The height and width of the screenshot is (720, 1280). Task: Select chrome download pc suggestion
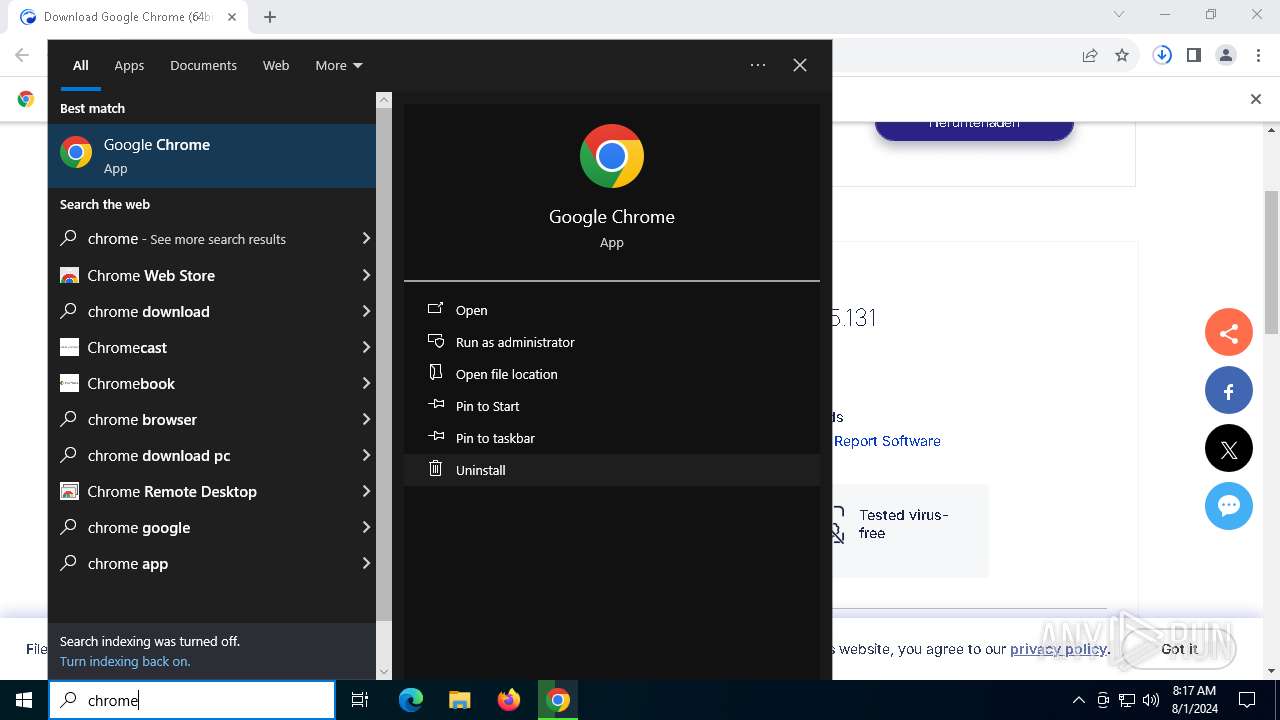[x=212, y=455]
